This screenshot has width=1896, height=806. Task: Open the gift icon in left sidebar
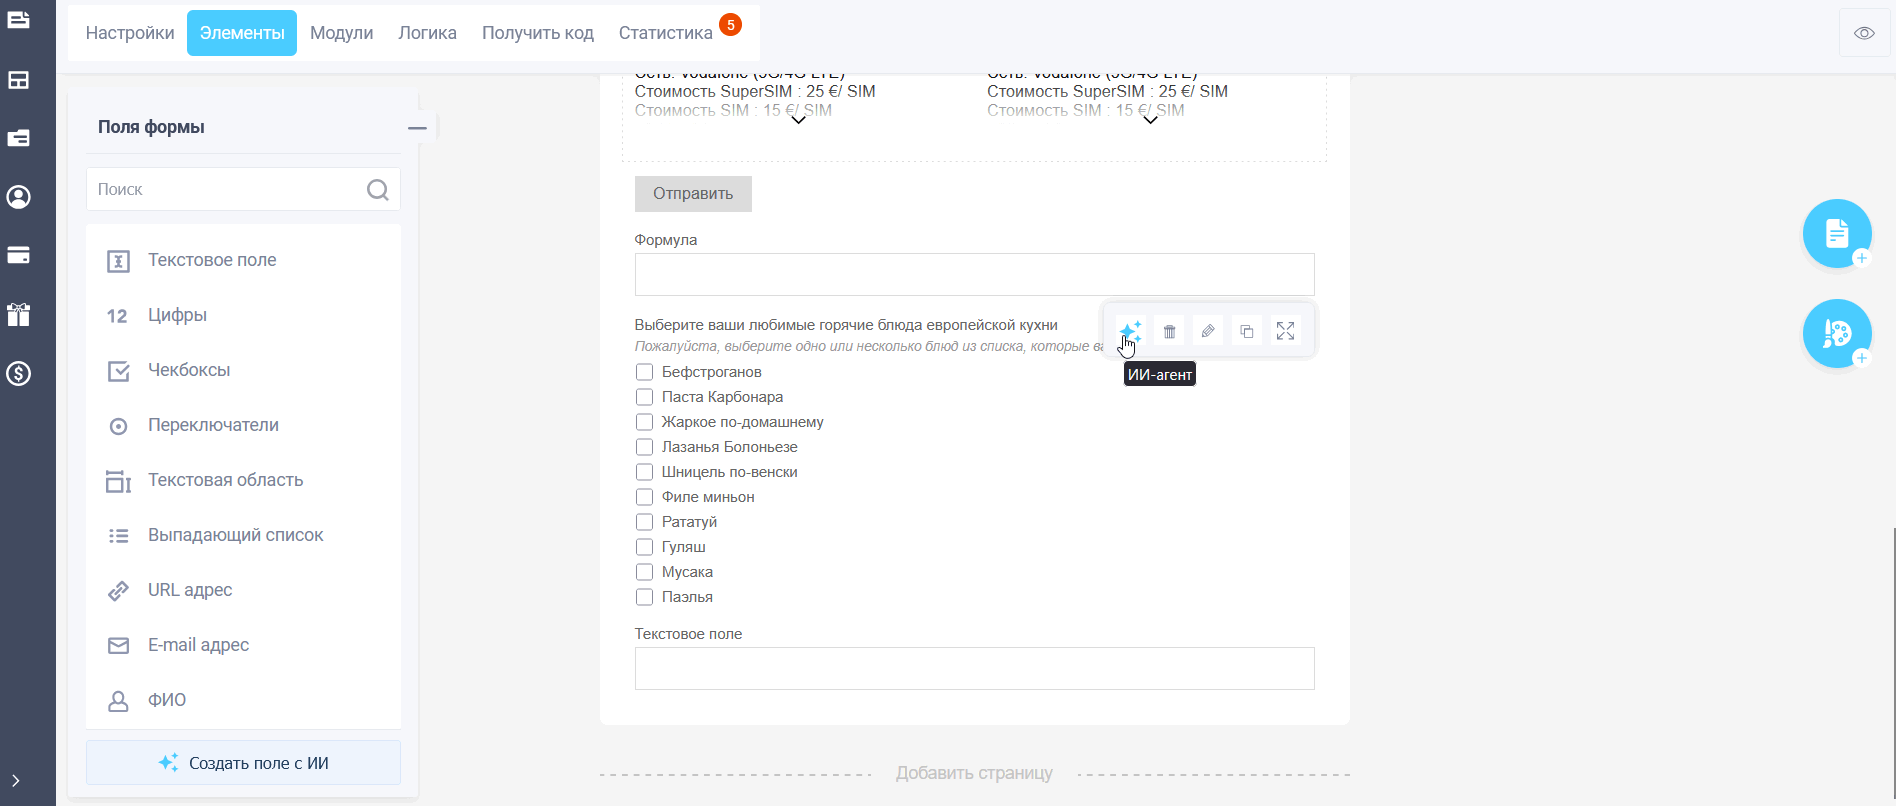click(18, 315)
